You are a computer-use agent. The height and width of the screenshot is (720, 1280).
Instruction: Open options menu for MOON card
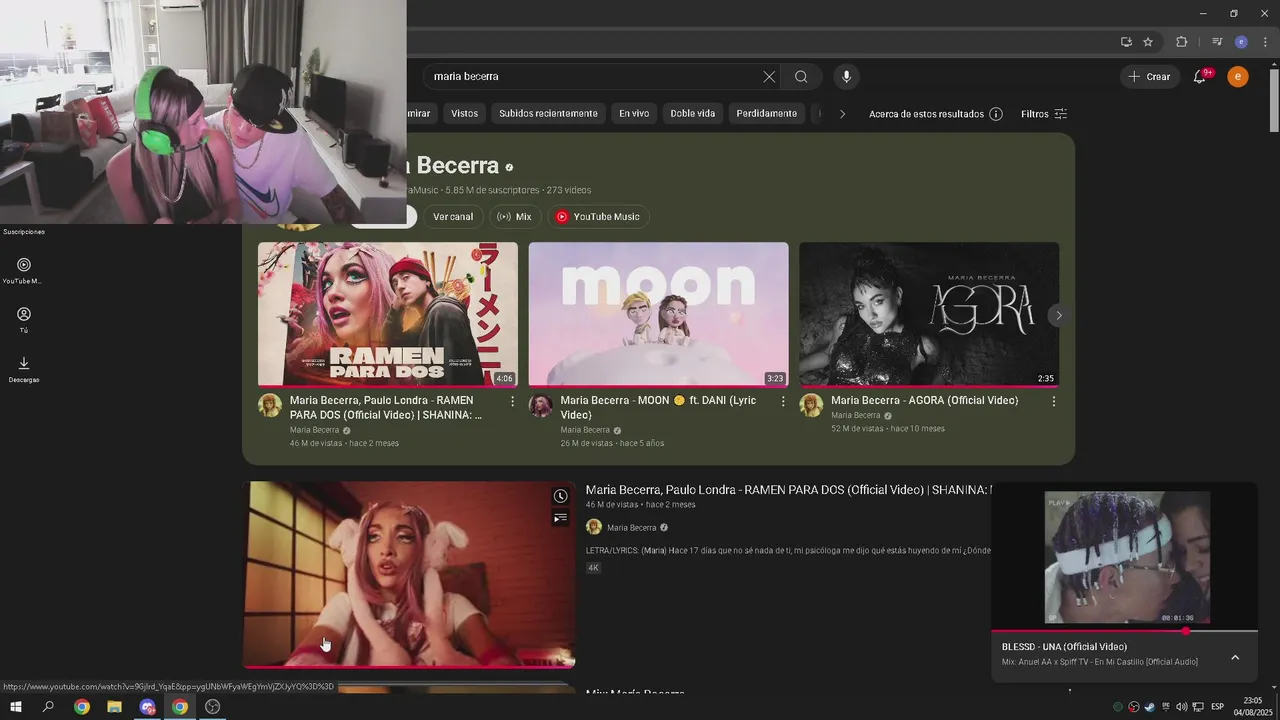coord(783,401)
